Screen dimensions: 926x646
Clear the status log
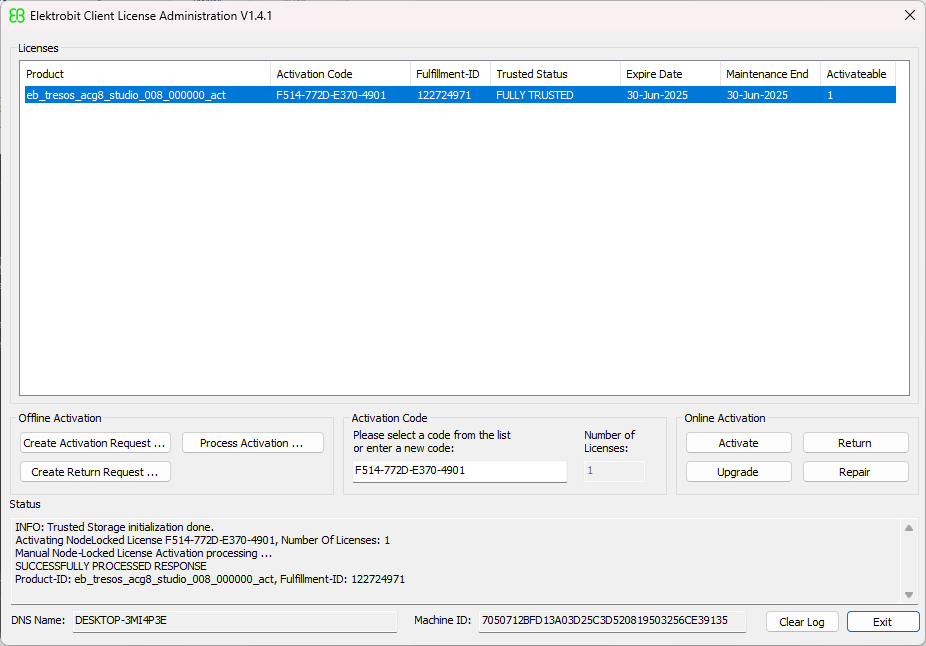802,621
